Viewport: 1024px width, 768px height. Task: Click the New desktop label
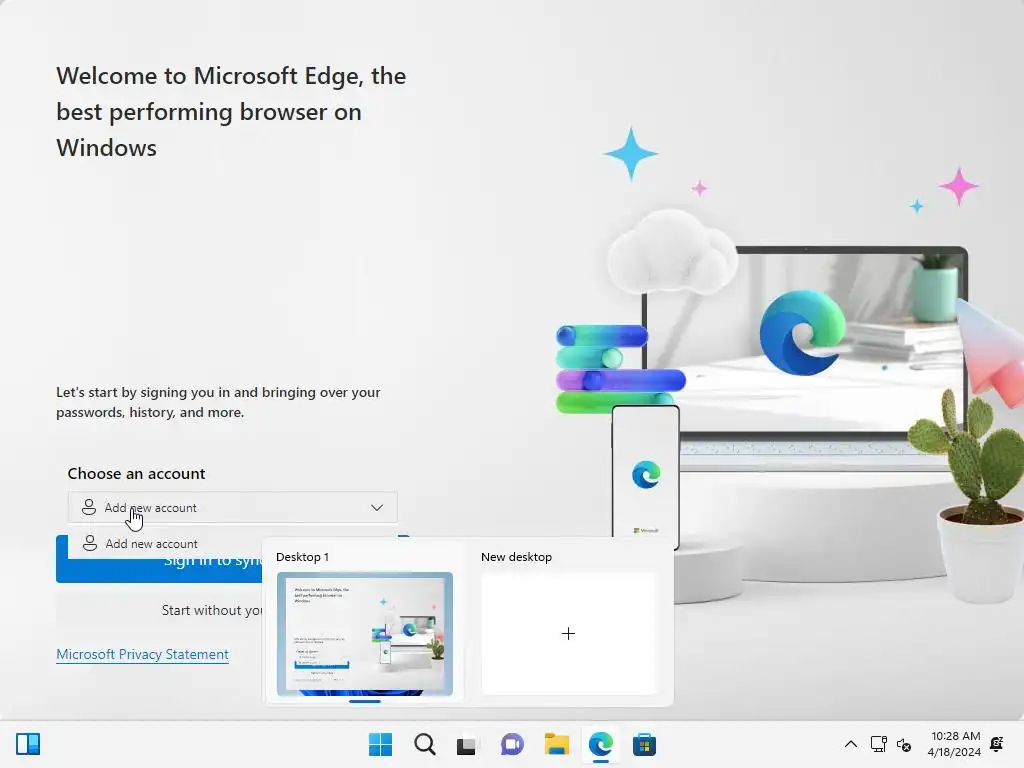click(x=516, y=557)
